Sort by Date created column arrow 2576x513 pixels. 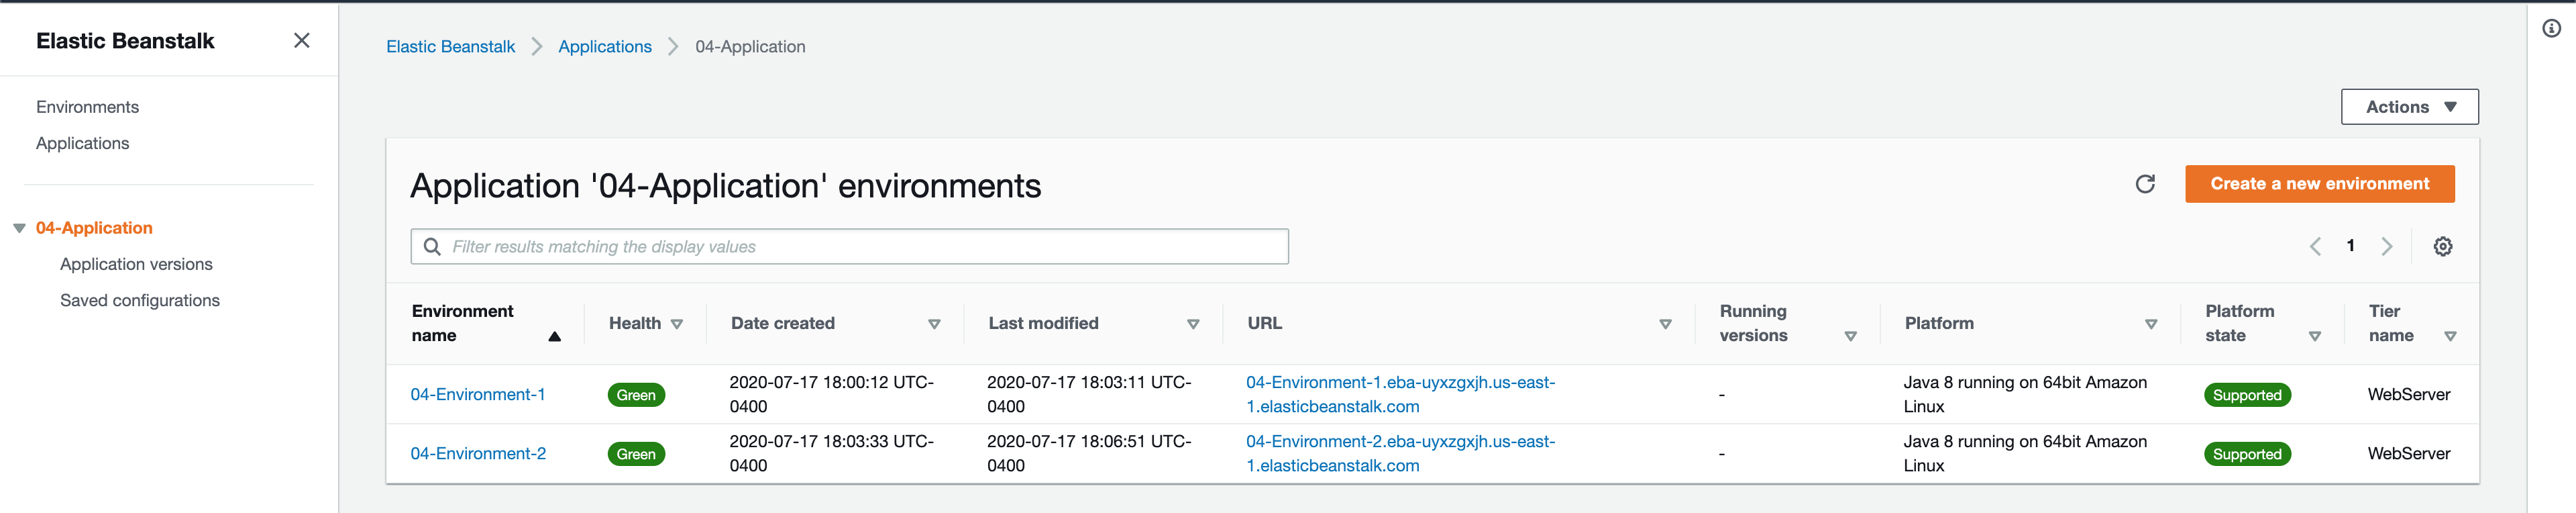click(x=934, y=324)
